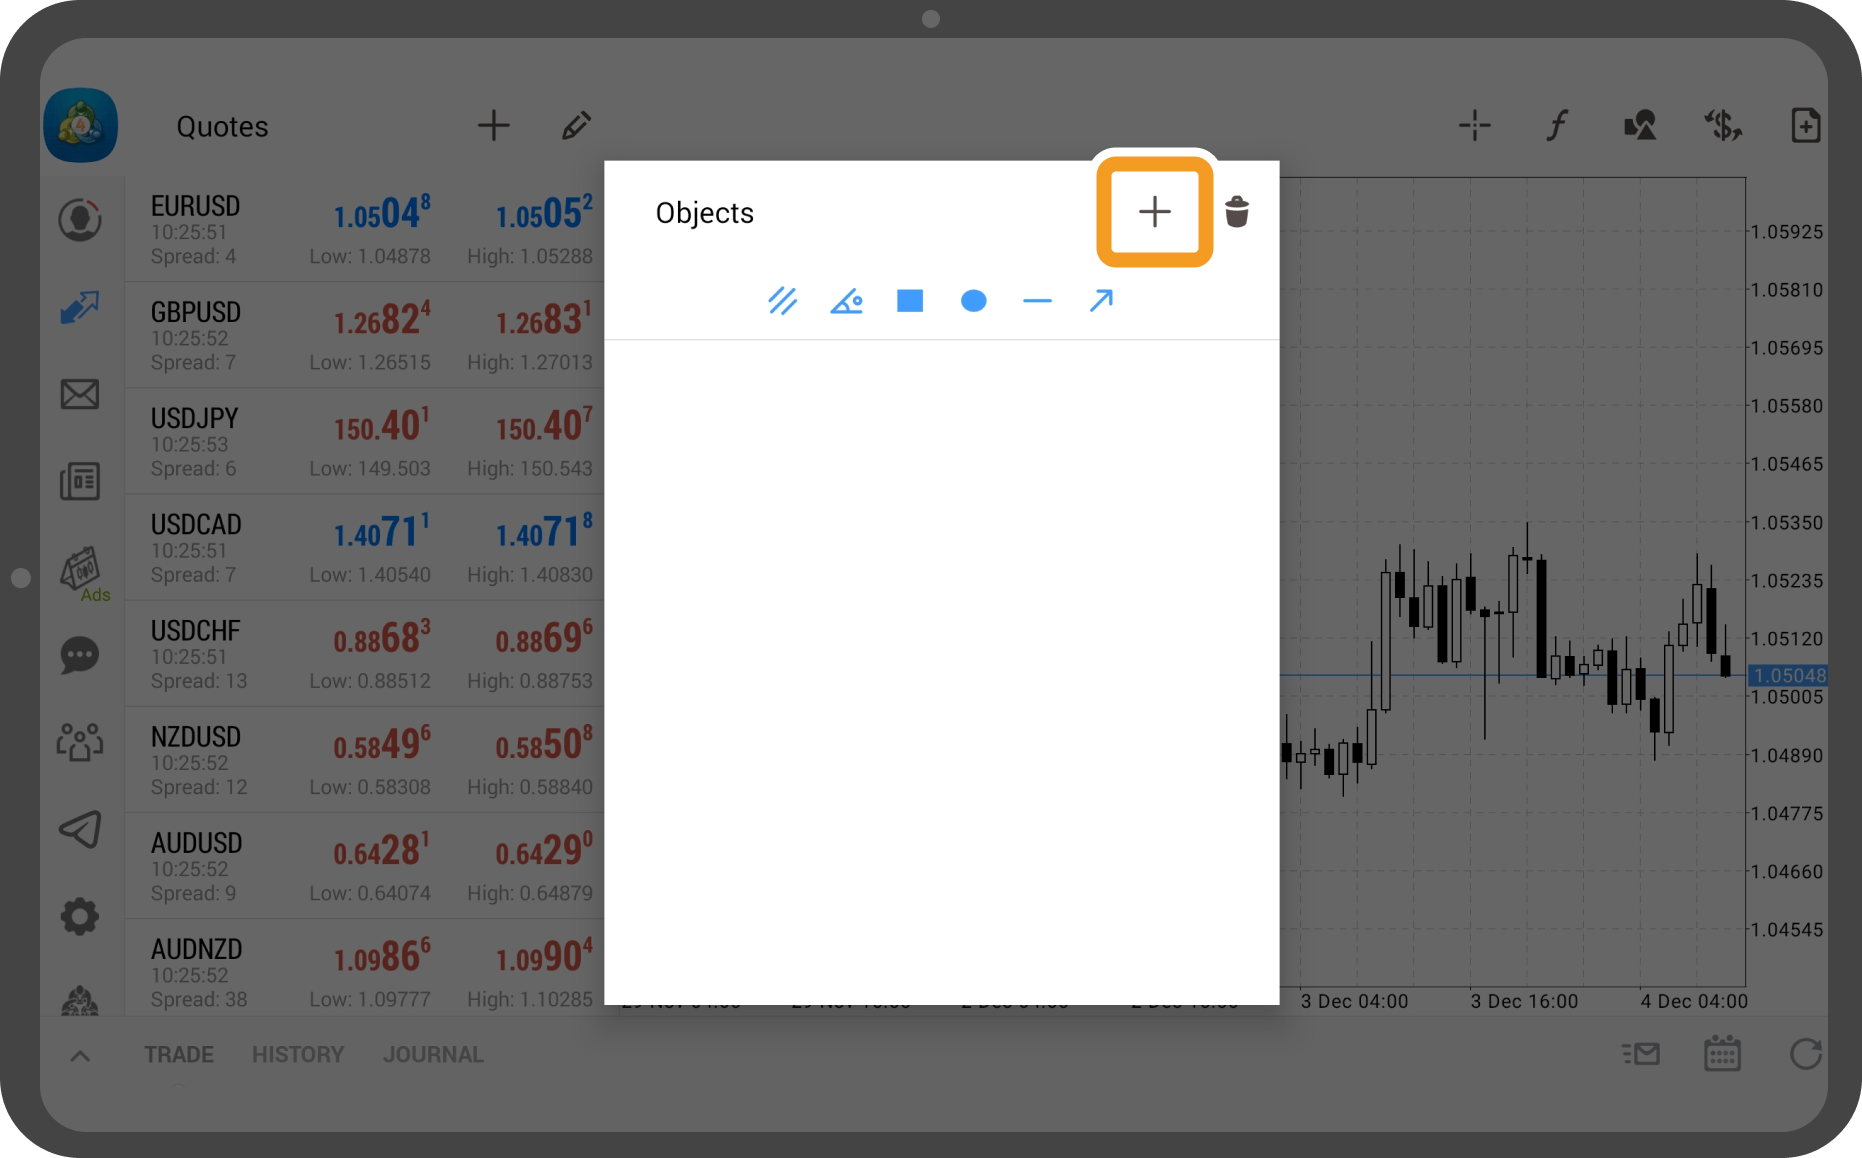Open the JOURNAL tab
Screen dimensions: 1862x1158
tap(433, 1055)
